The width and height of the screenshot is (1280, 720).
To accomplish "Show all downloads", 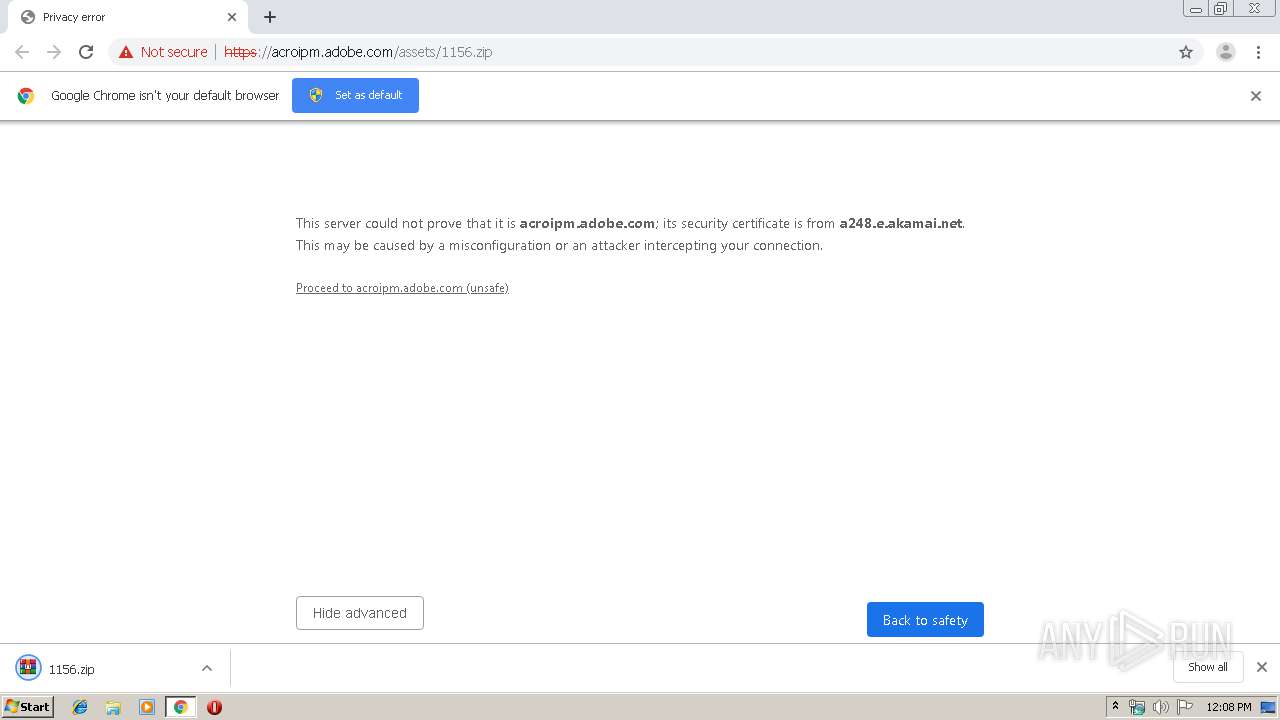I will (1208, 667).
